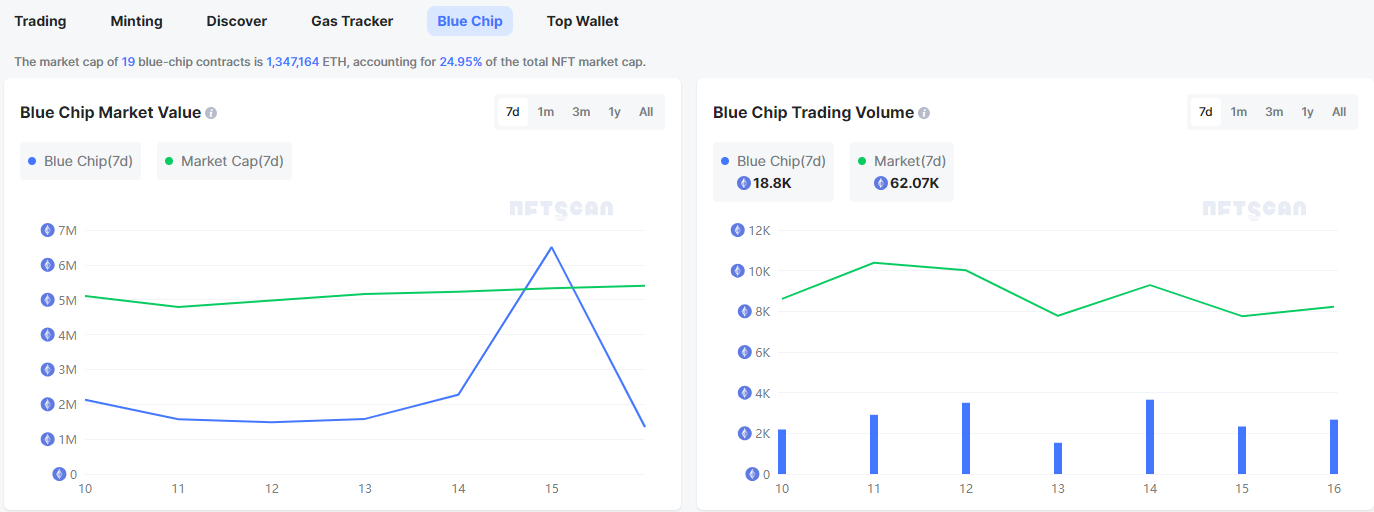Click the 1,347,164 ETH market cap figure
This screenshot has height=512, width=1374.
pos(293,62)
